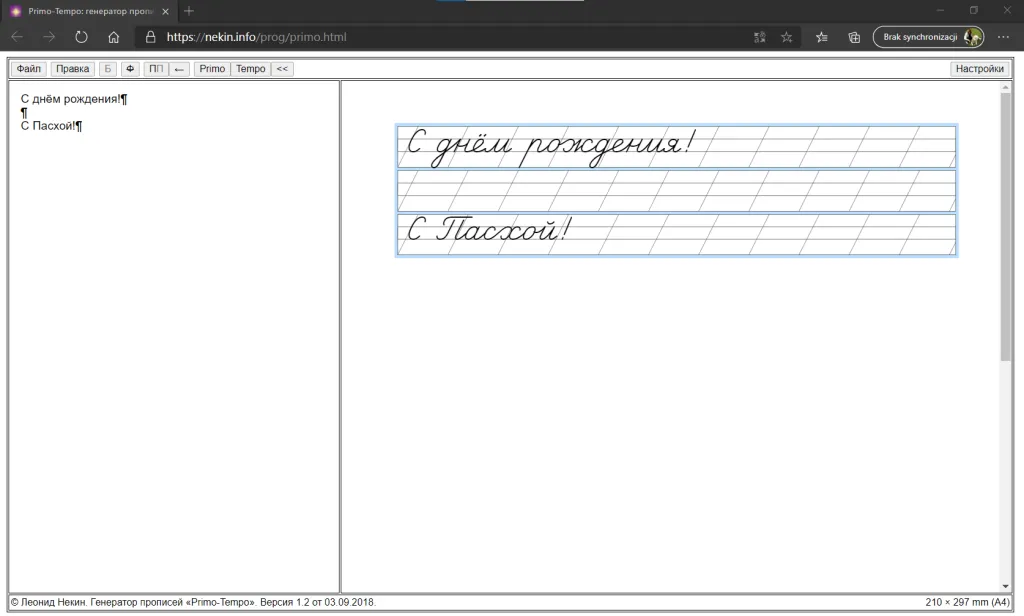The image size is (1024, 616).
Task: Click the left arrow toolbar button
Action: 179,69
